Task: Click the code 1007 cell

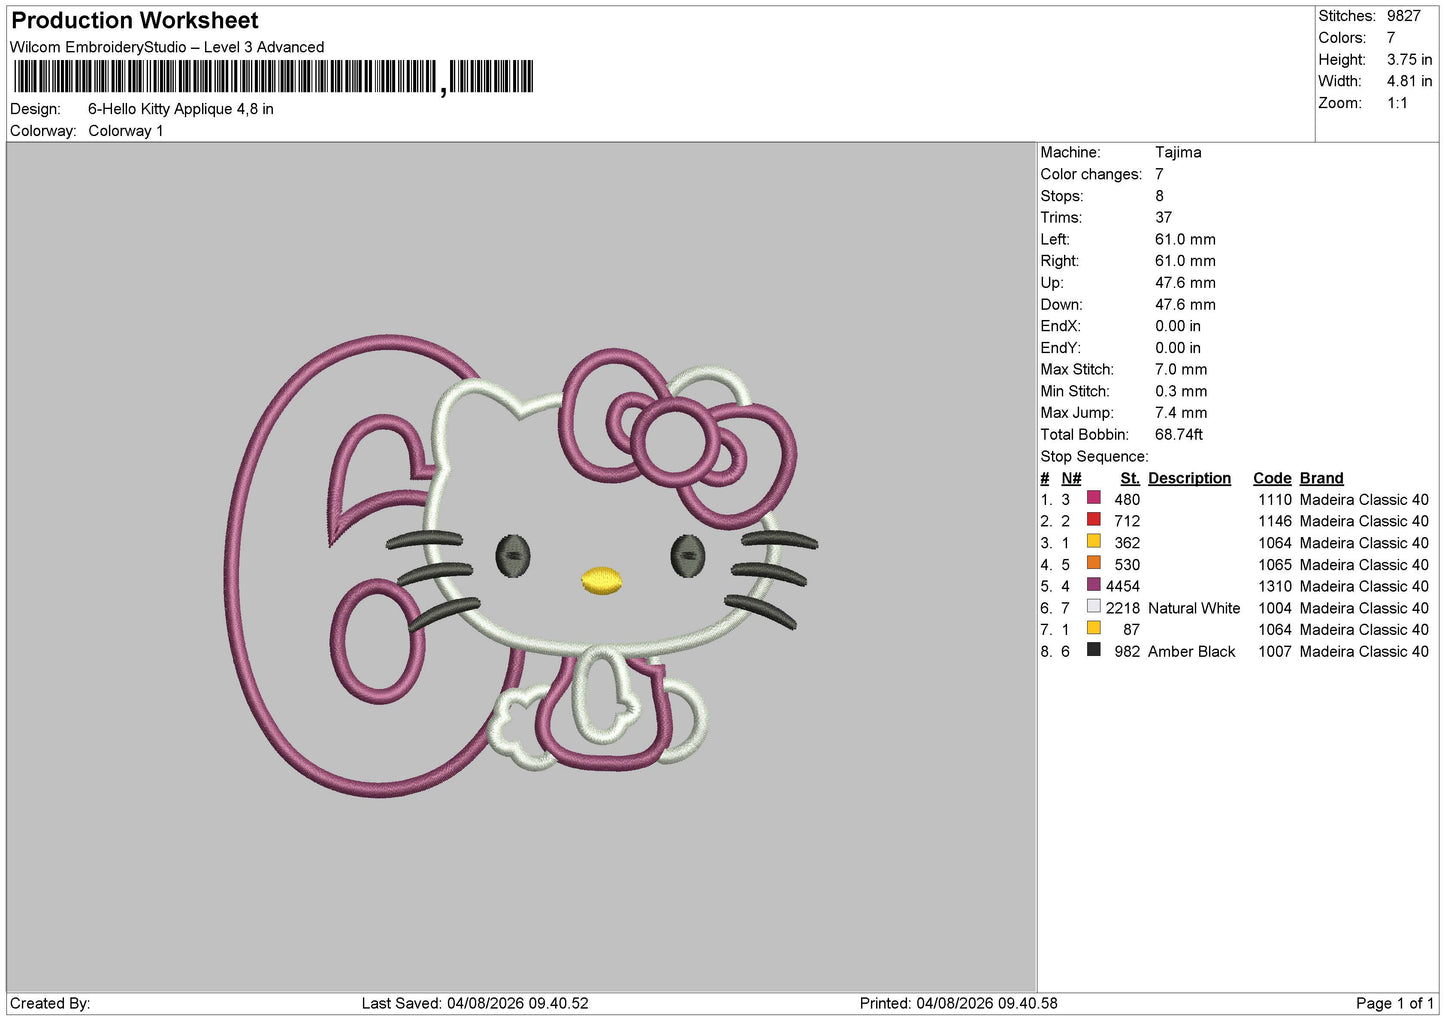Action: click(x=1275, y=651)
